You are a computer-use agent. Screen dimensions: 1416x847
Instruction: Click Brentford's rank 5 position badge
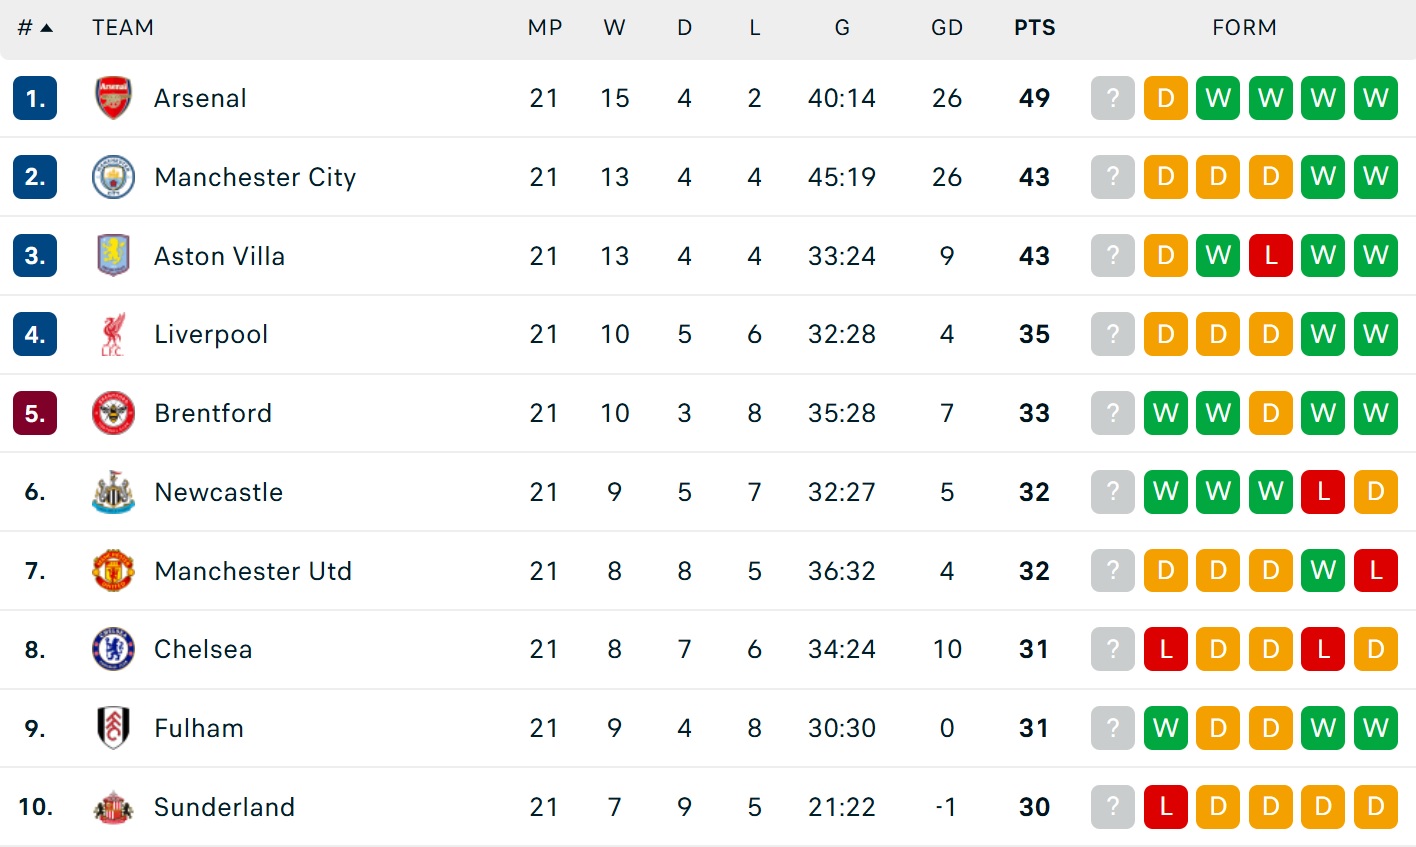pos(35,413)
